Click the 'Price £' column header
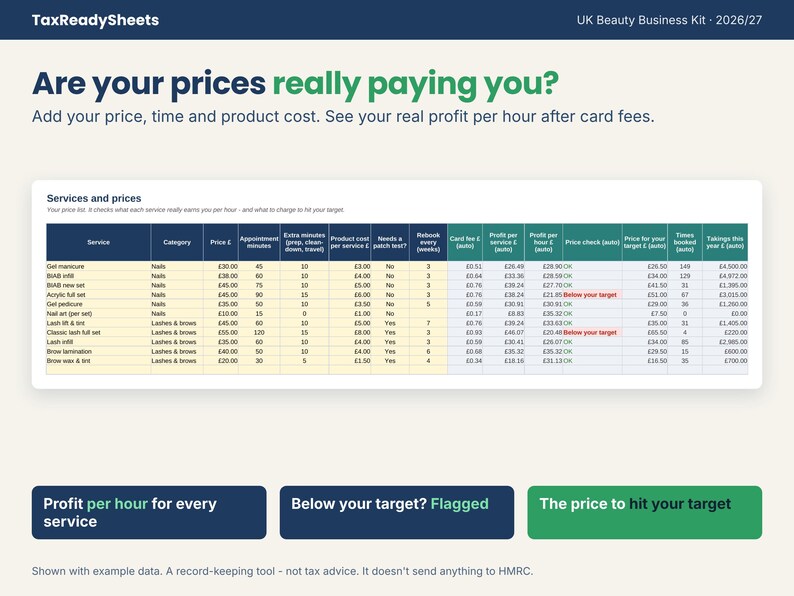794x596 pixels. (x=221, y=242)
